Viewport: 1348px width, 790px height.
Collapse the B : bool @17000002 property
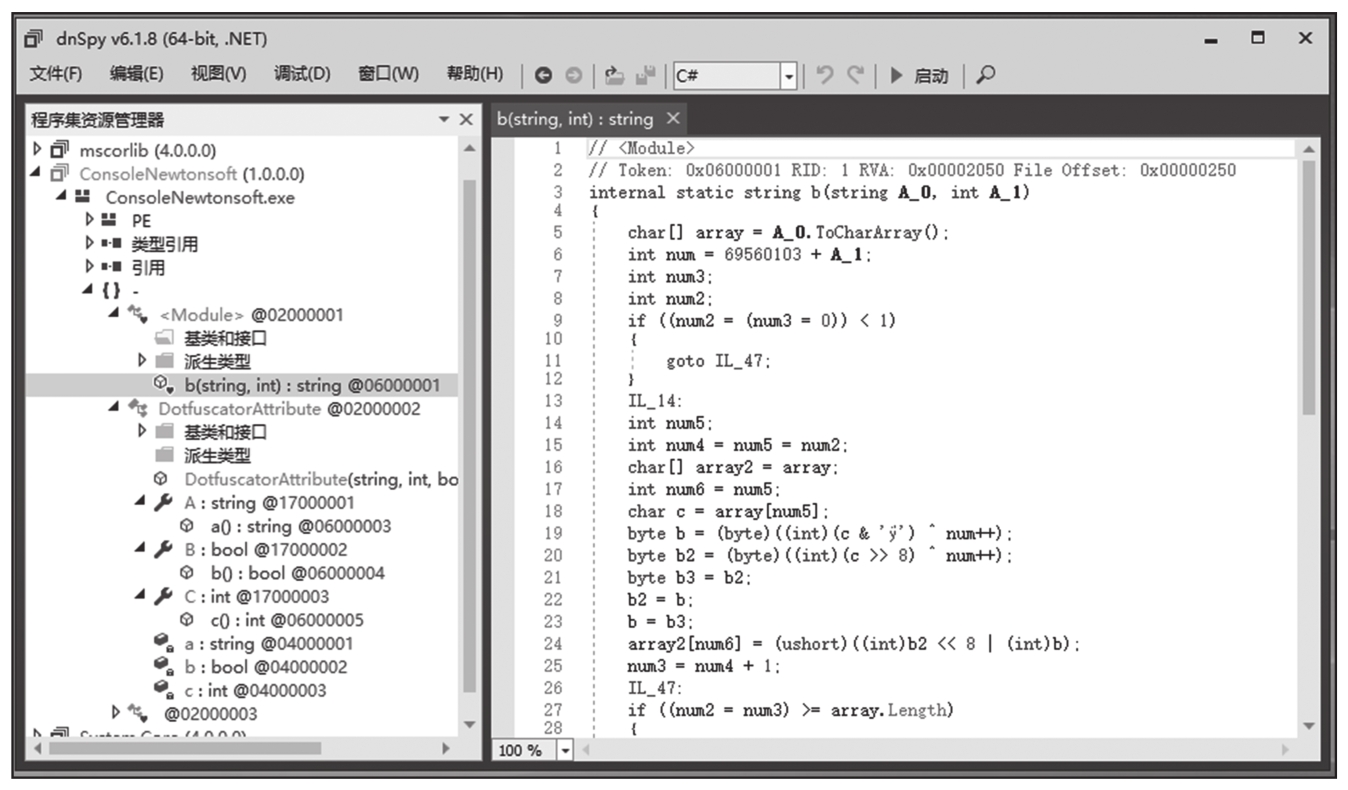[x=141, y=549]
